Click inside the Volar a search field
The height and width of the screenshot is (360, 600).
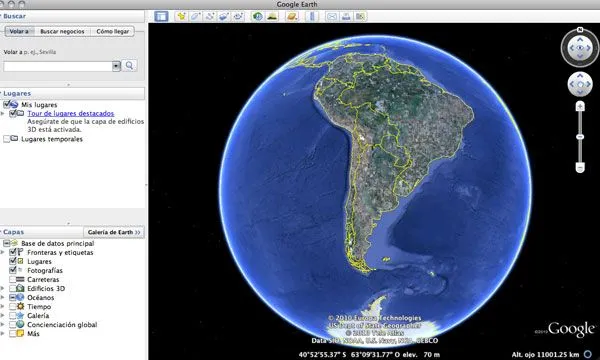58,66
